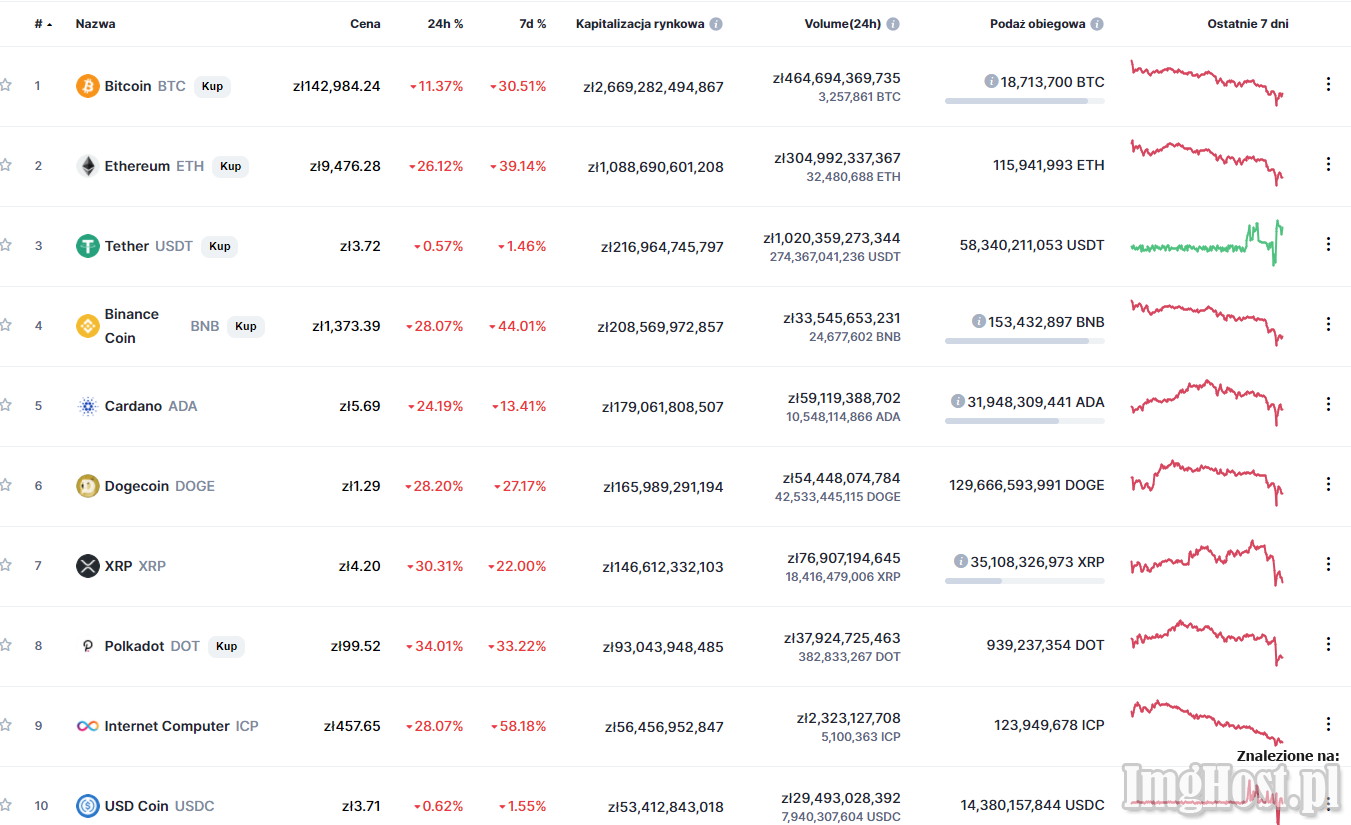Click the info icon beside Bitcoin circulating supply
The width and height of the screenshot is (1351, 825).
991,82
